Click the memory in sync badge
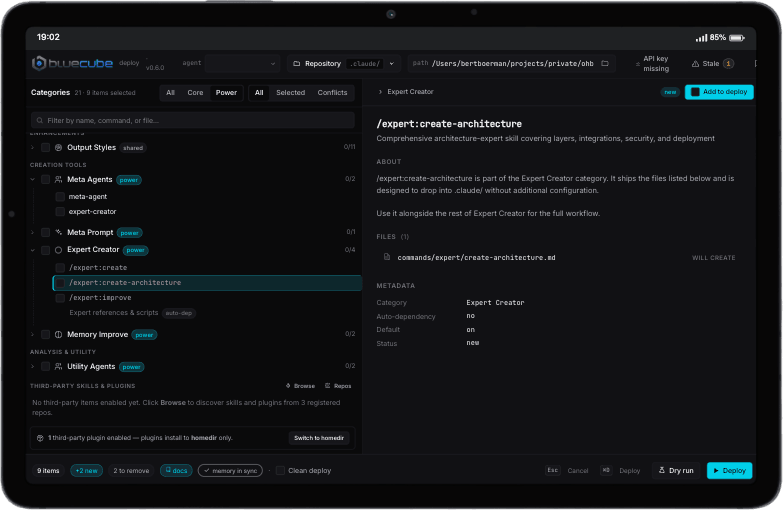 pyautogui.click(x=230, y=471)
